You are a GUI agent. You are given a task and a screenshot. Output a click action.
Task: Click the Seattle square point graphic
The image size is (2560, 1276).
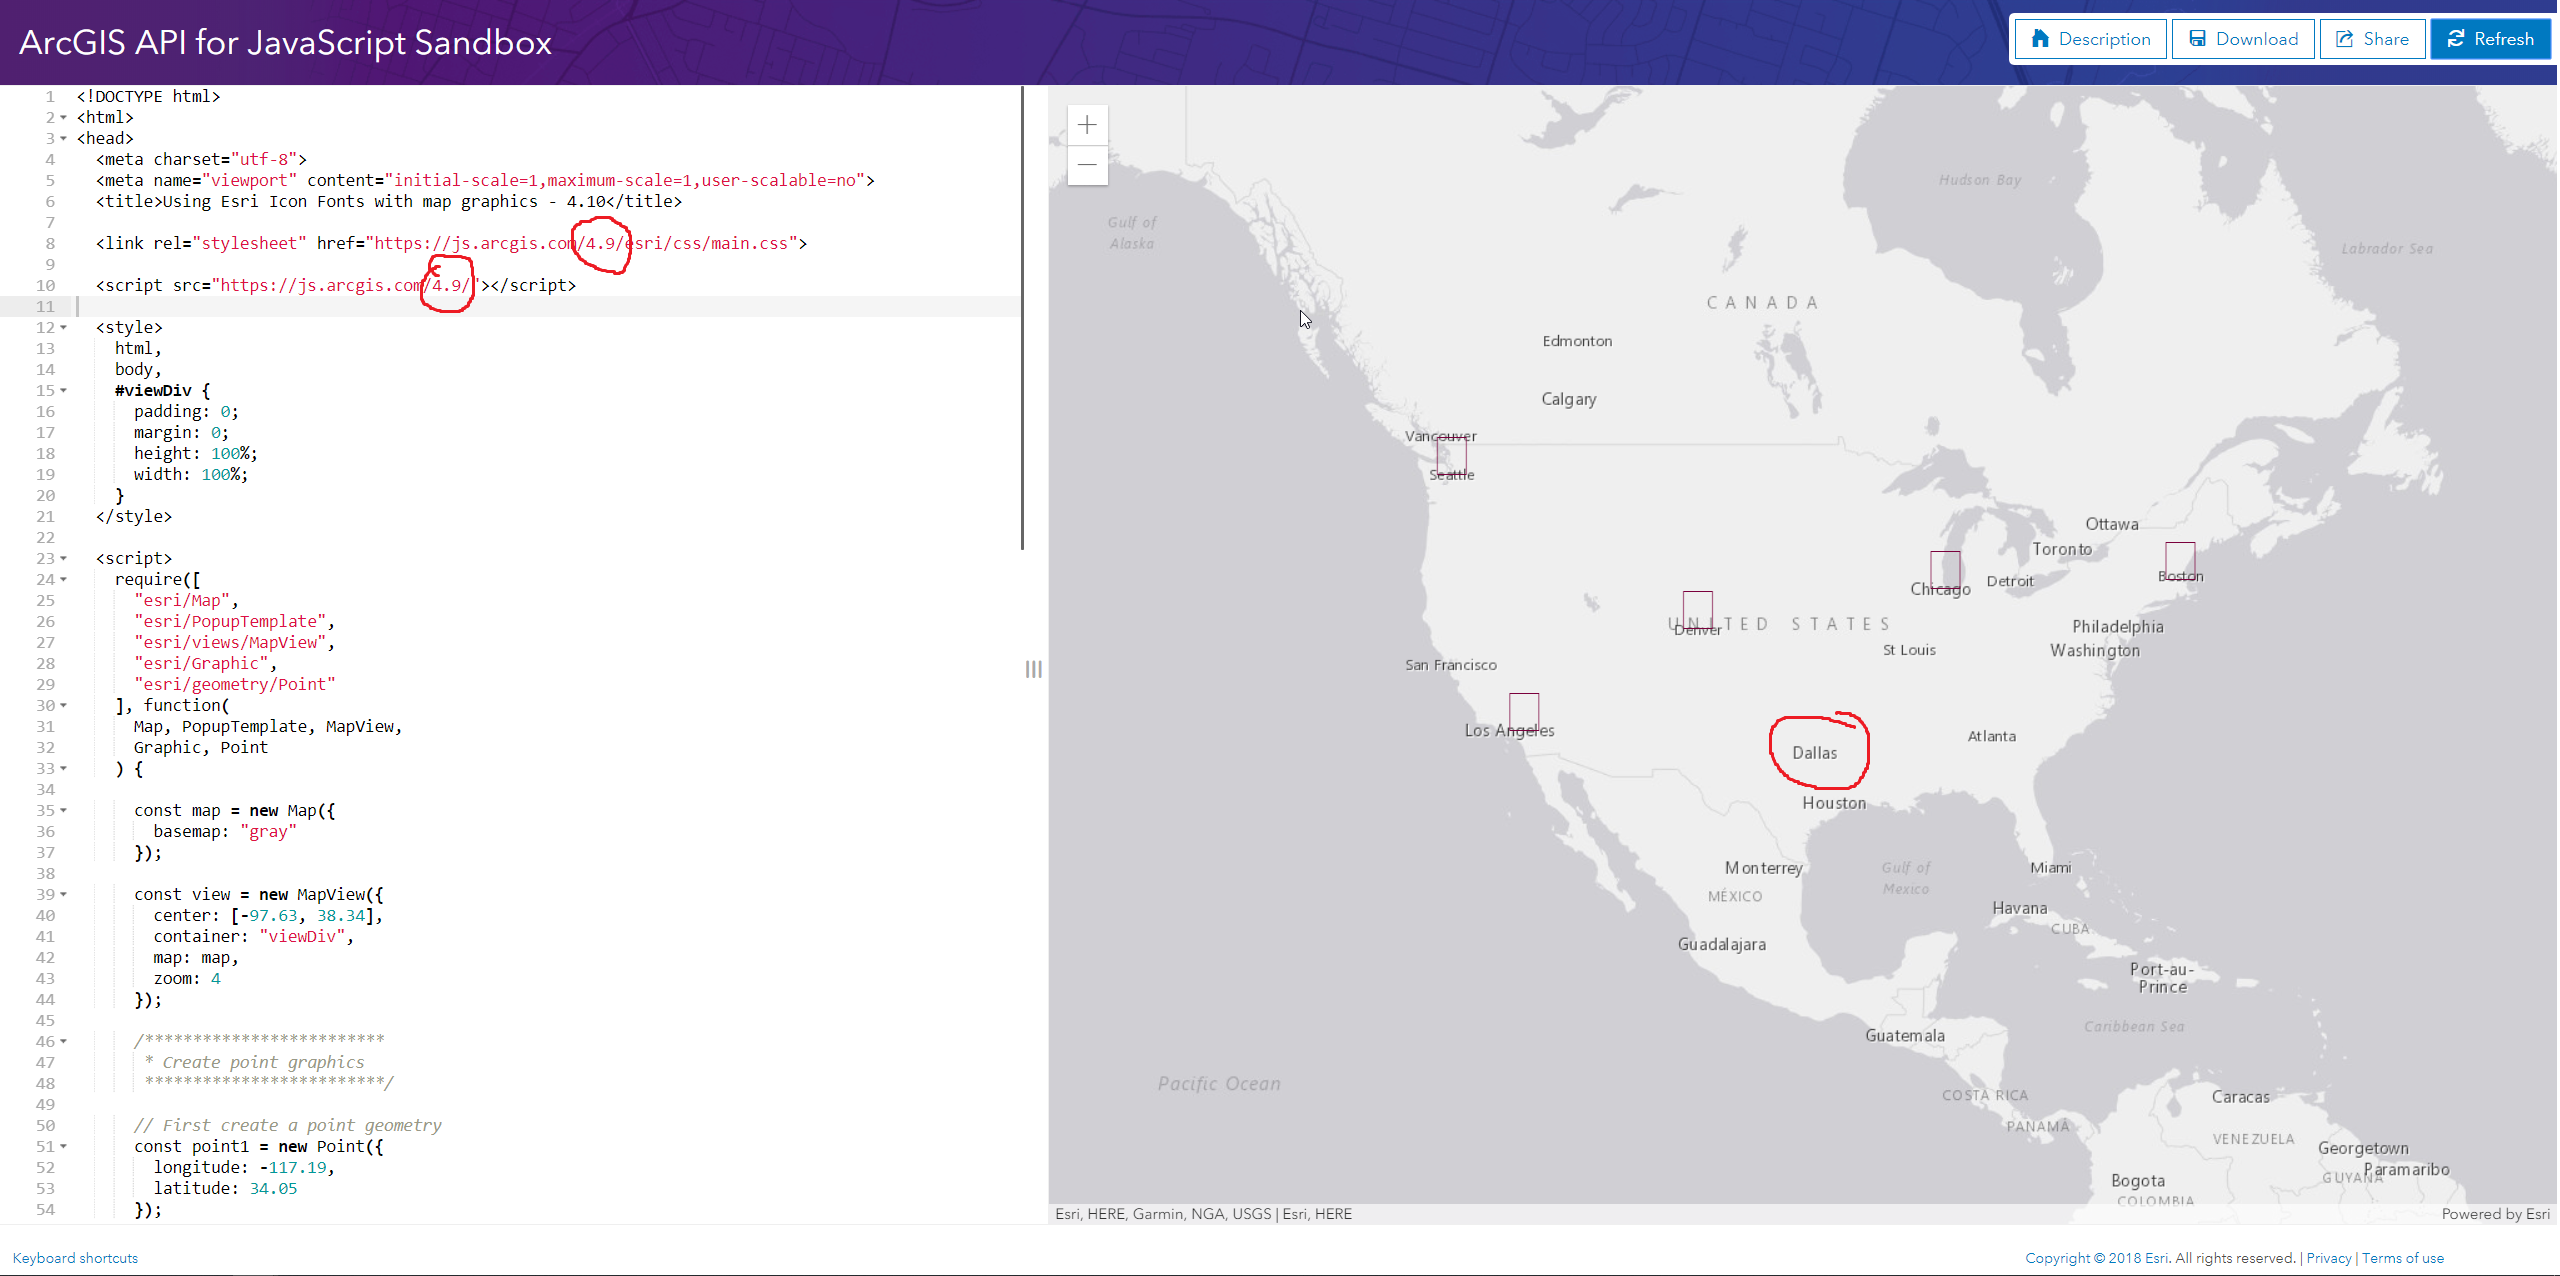click(x=1451, y=456)
